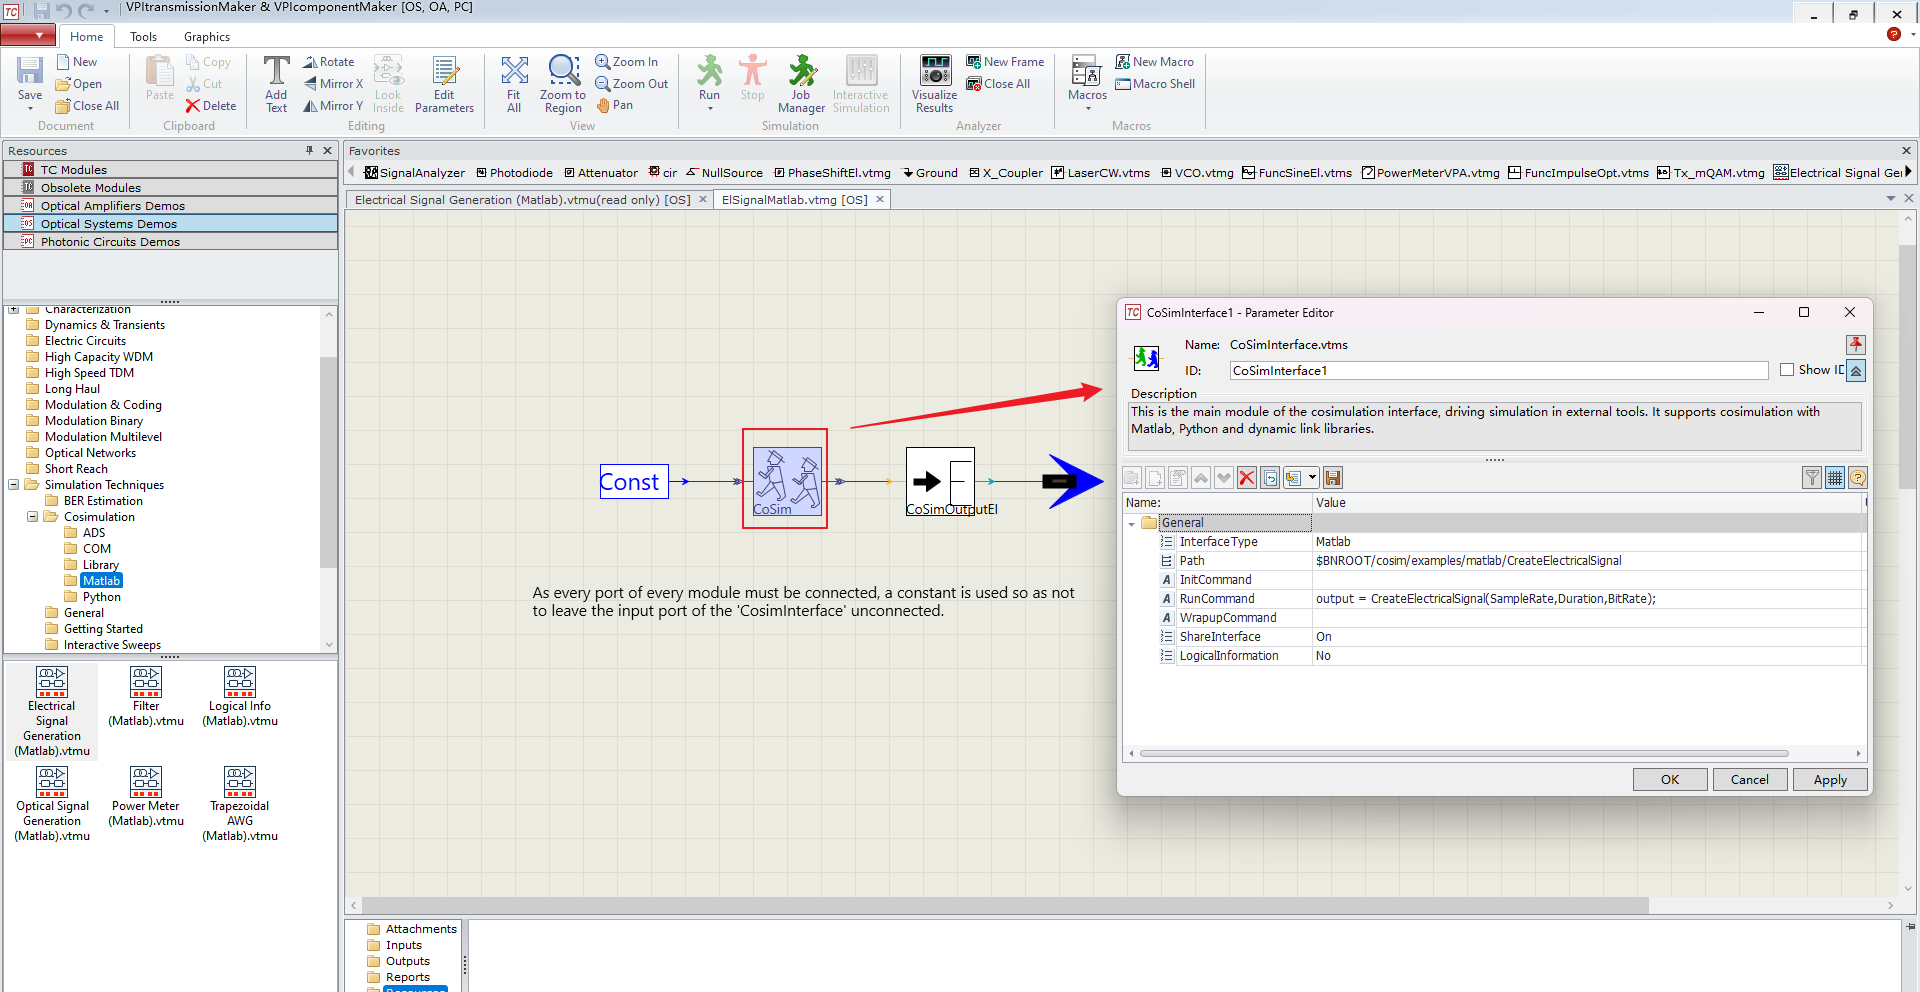Collapse the Simulation Techniques tree node
This screenshot has height=992, width=1920.
pos(14,485)
